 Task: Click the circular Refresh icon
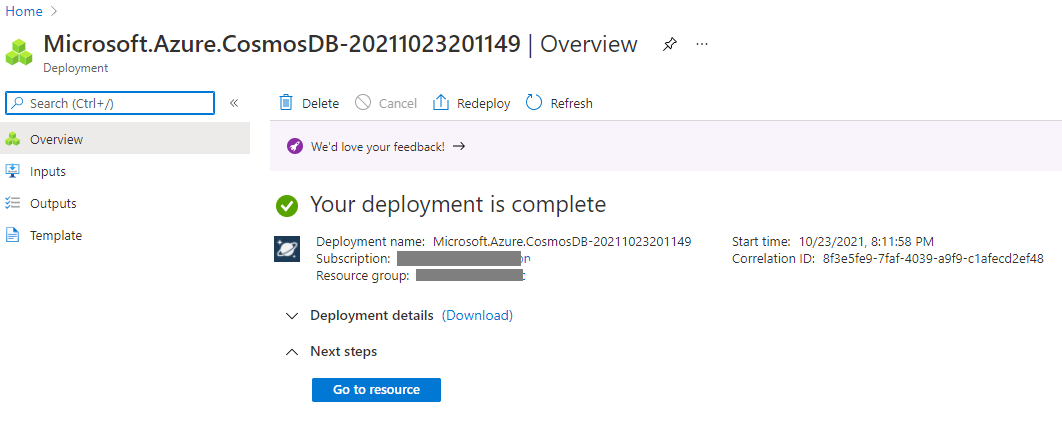[534, 102]
